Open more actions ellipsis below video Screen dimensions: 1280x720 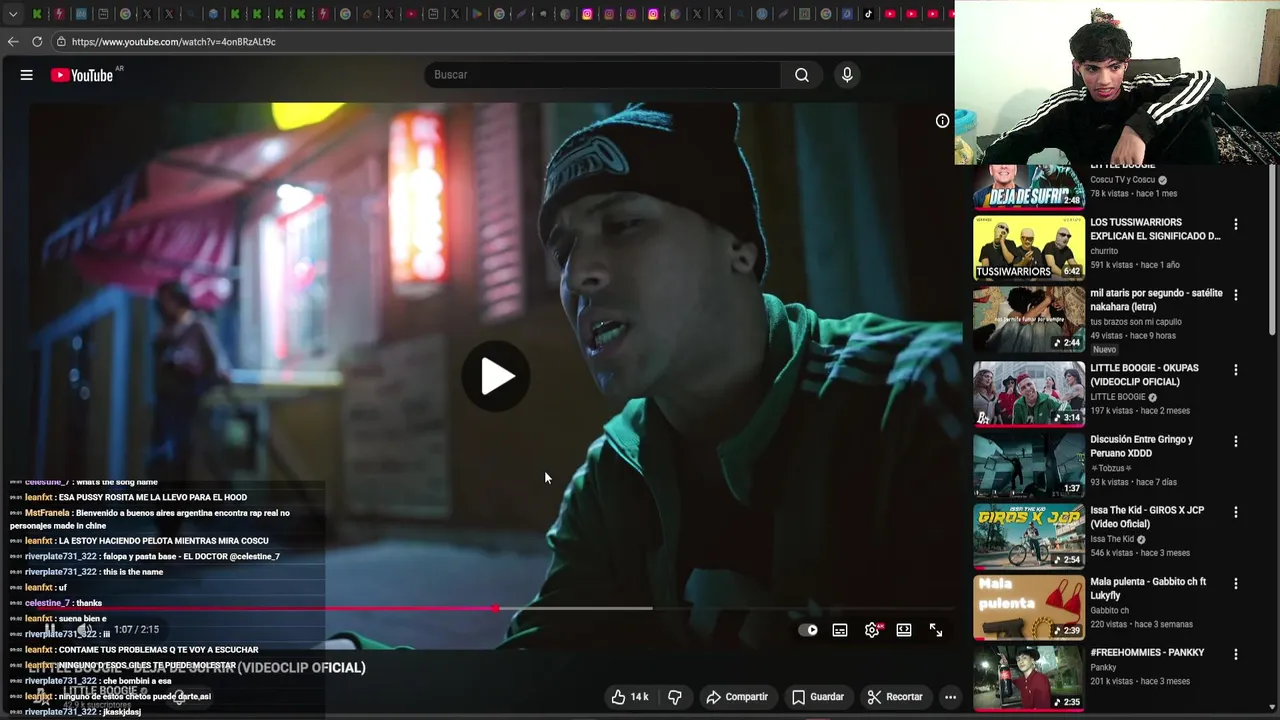pos(950,697)
